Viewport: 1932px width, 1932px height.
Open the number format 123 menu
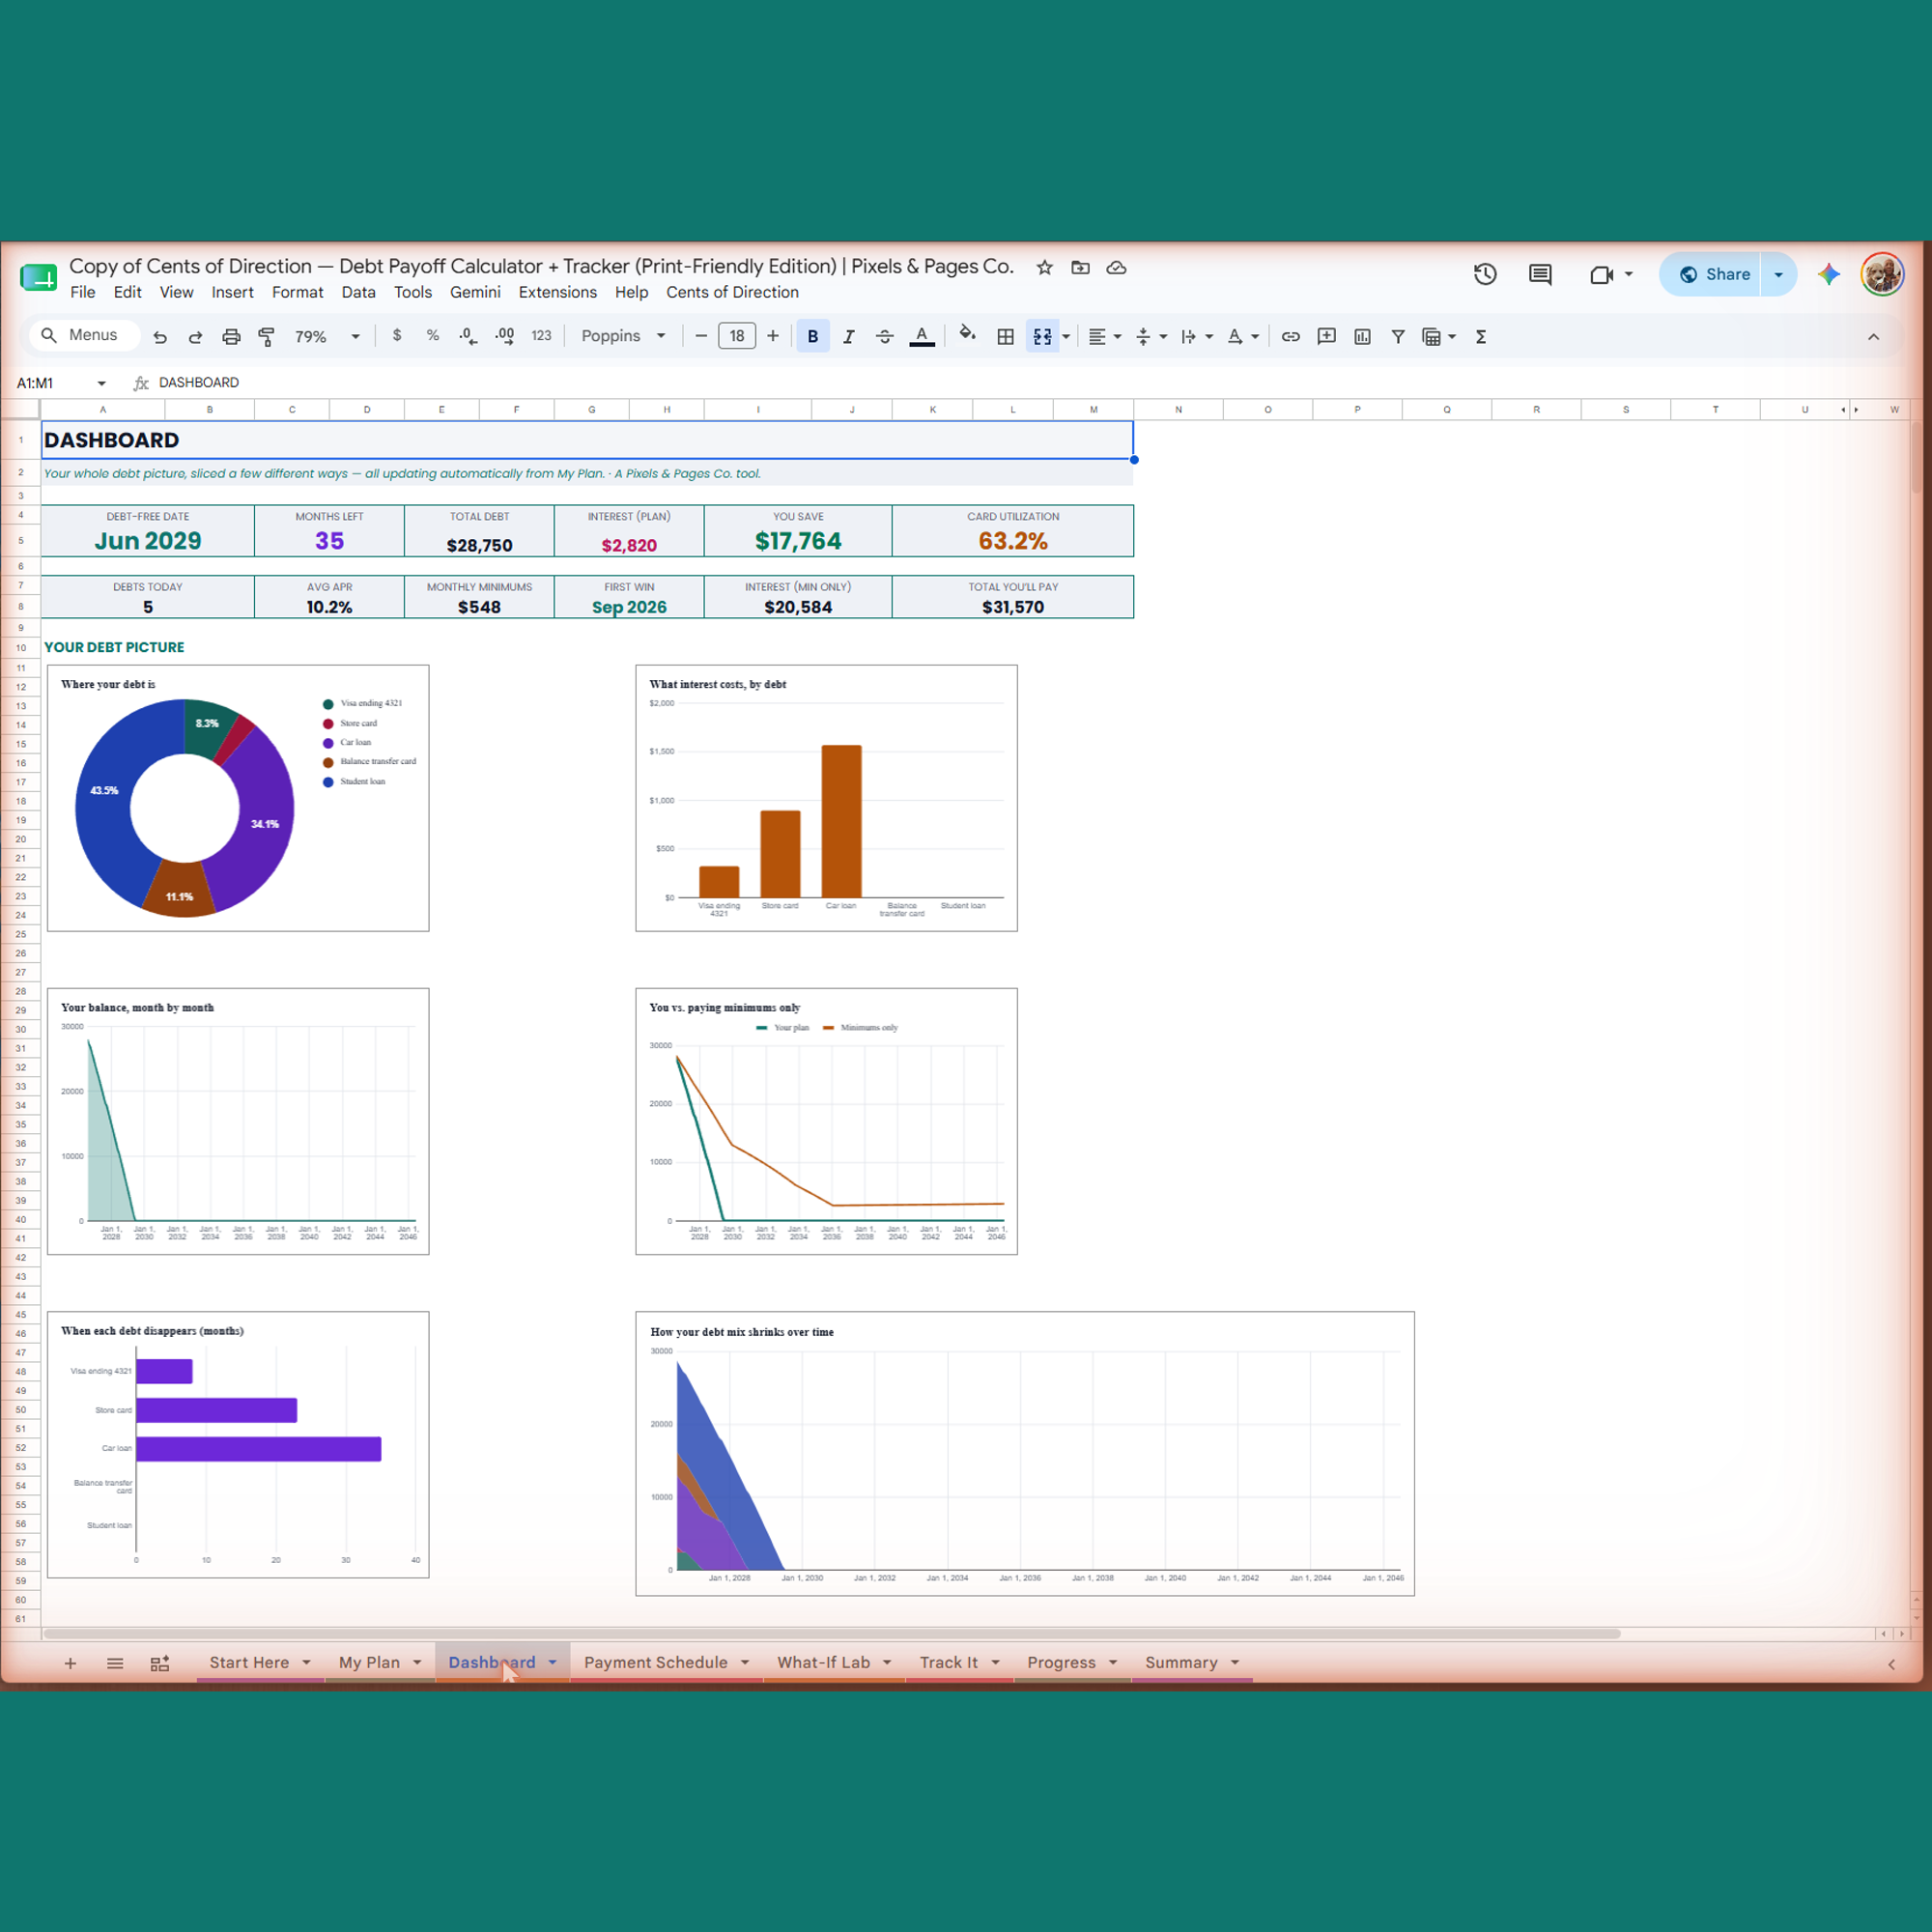click(541, 336)
